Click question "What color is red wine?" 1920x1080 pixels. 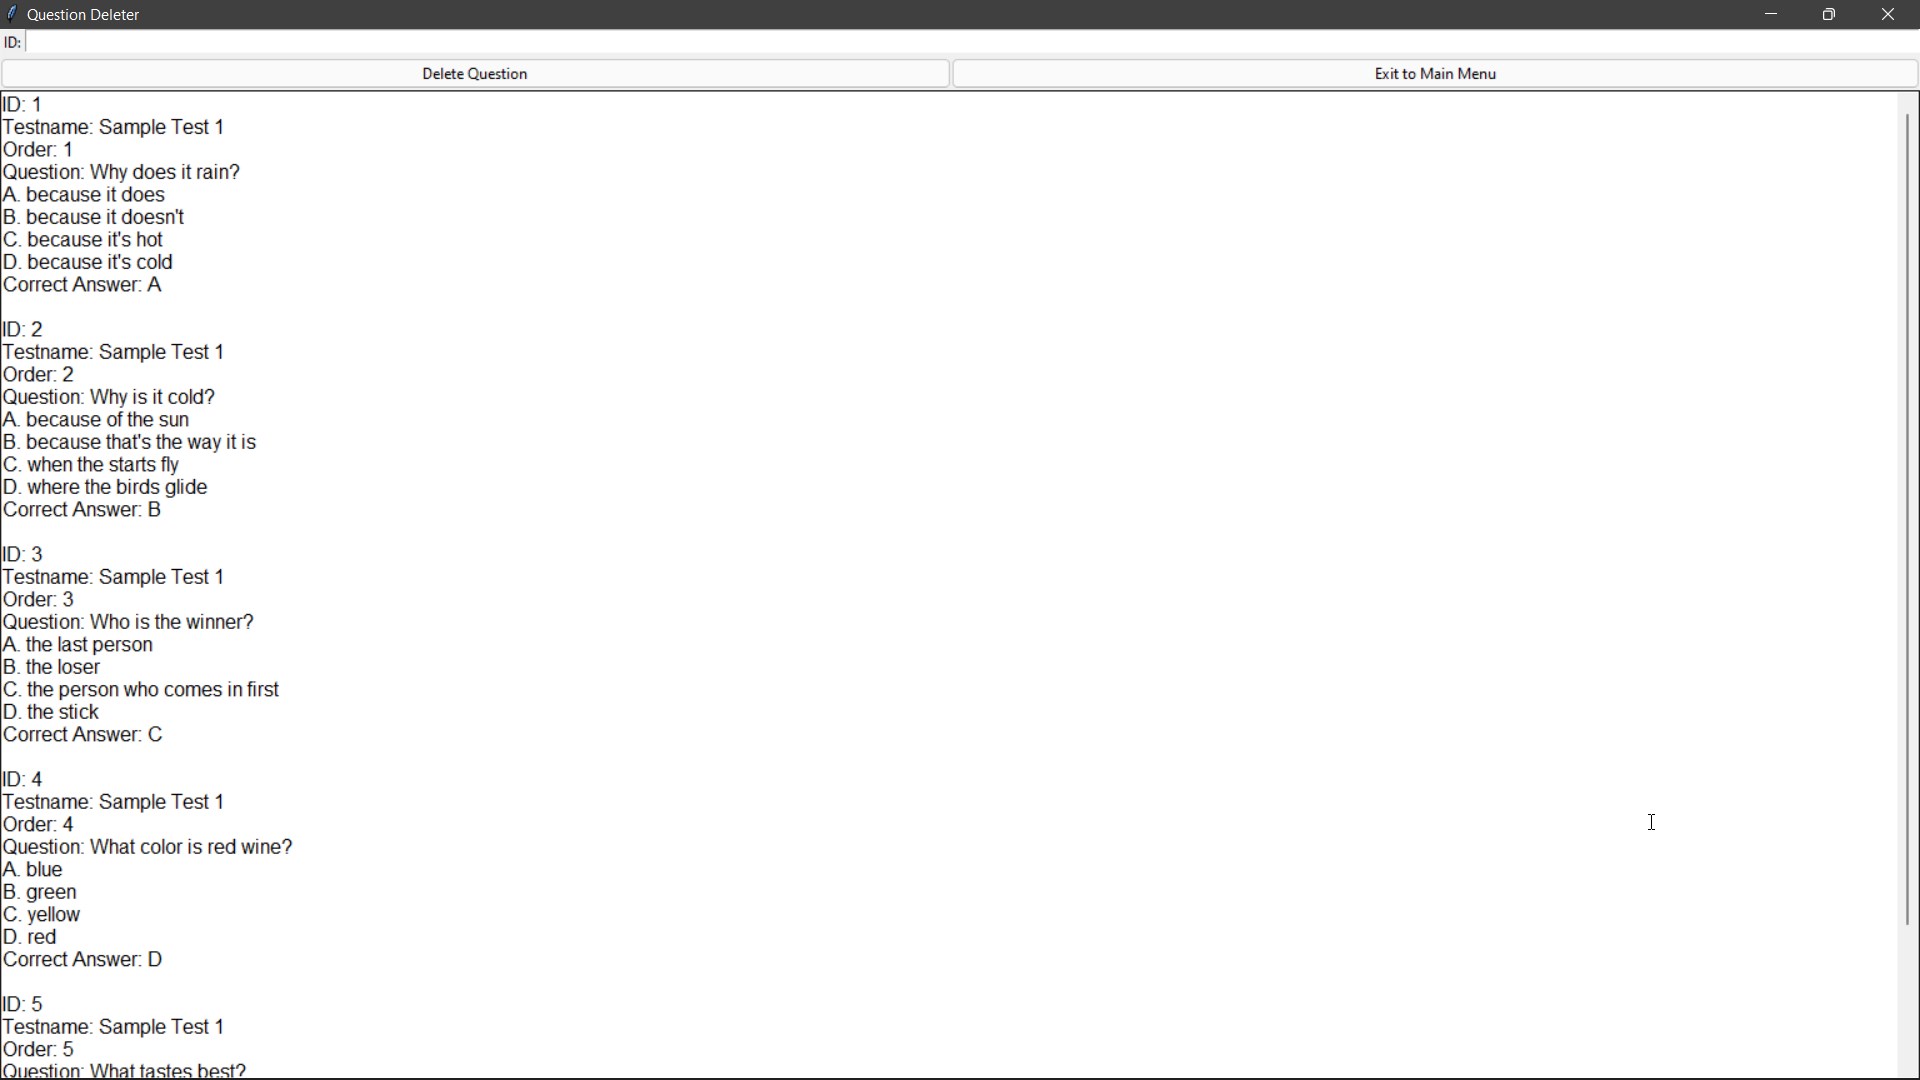(191, 847)
